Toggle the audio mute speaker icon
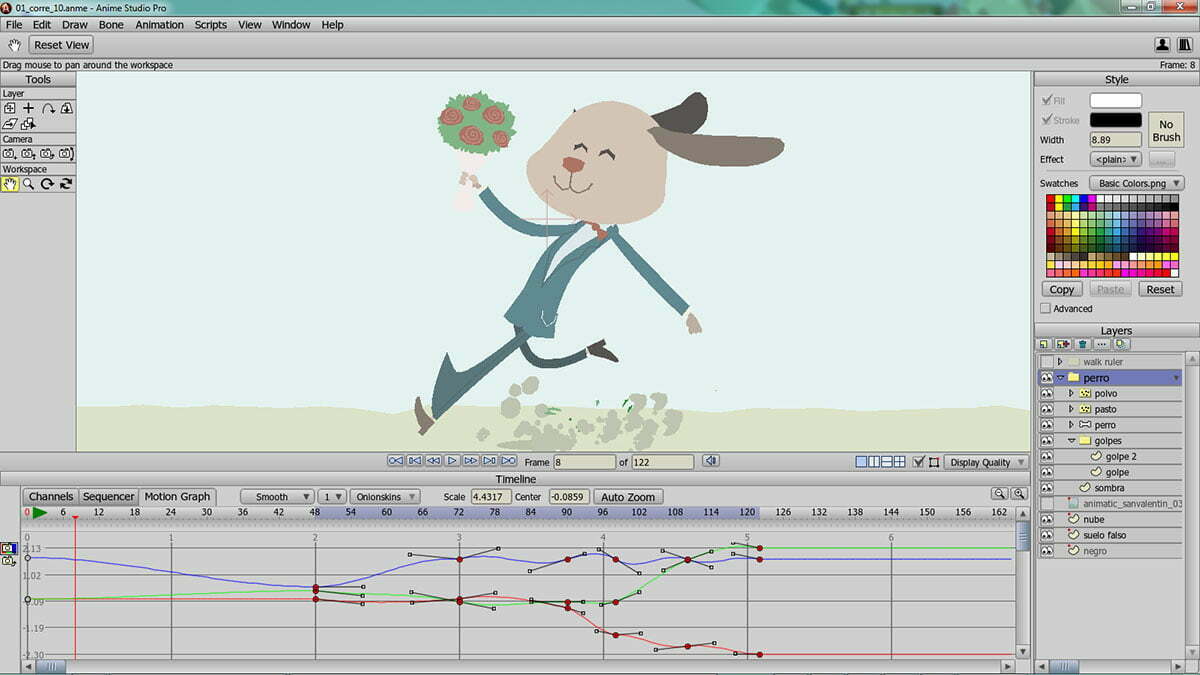The height and width of the screenshot is (675, 1200). [710, 461]
